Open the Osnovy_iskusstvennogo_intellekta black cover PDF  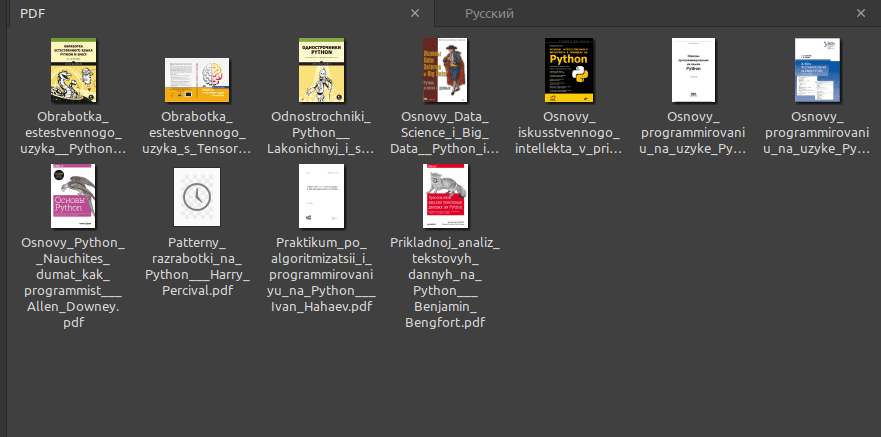tap(568, 71)
